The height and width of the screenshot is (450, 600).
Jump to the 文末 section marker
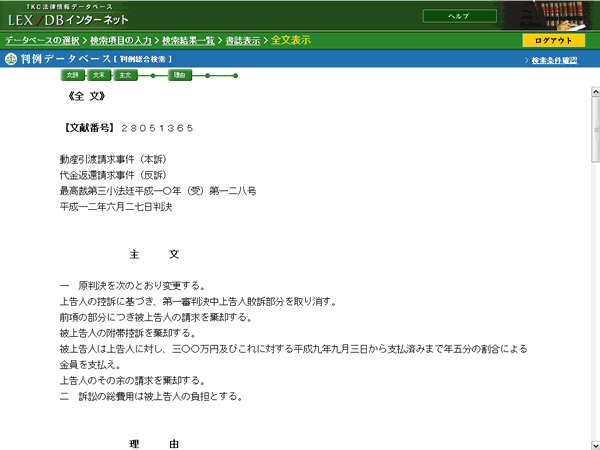(x=99, y=75)
